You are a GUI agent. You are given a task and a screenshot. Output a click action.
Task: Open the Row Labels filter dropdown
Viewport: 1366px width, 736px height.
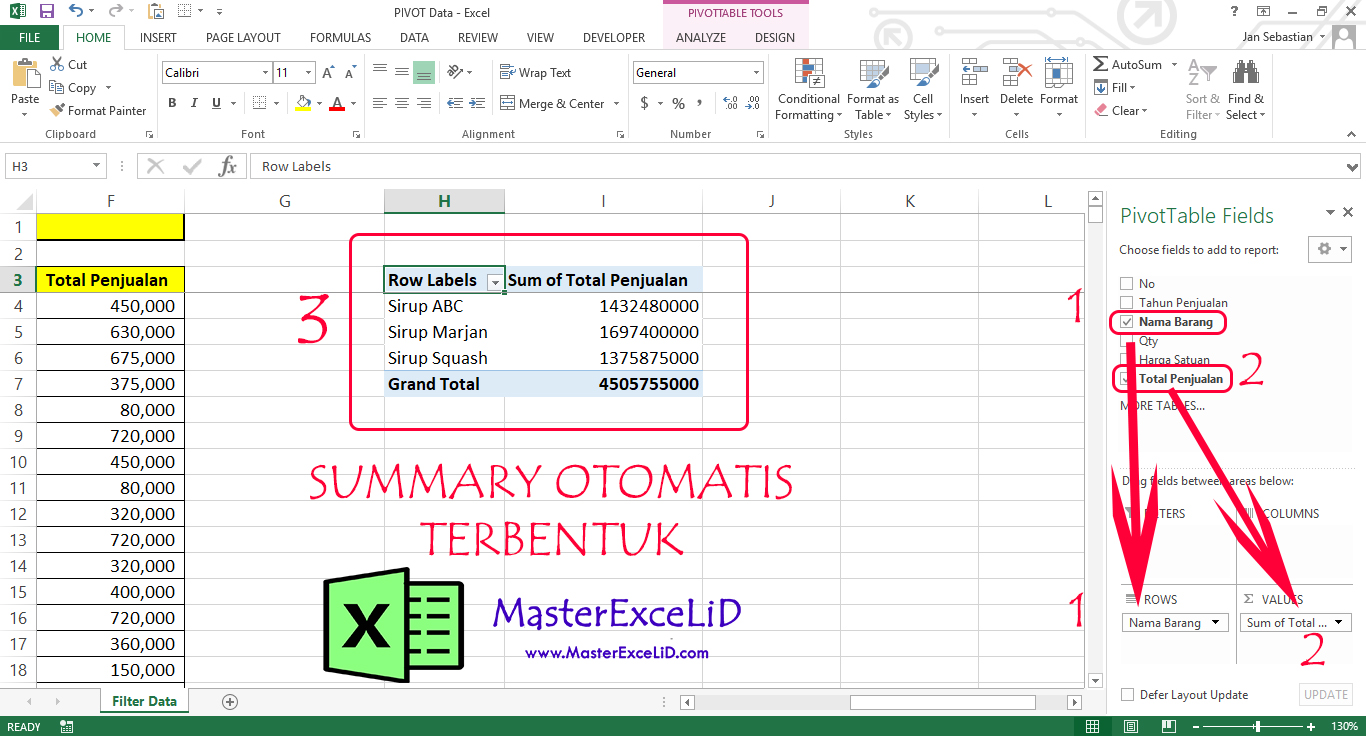[x=494, y=282]
